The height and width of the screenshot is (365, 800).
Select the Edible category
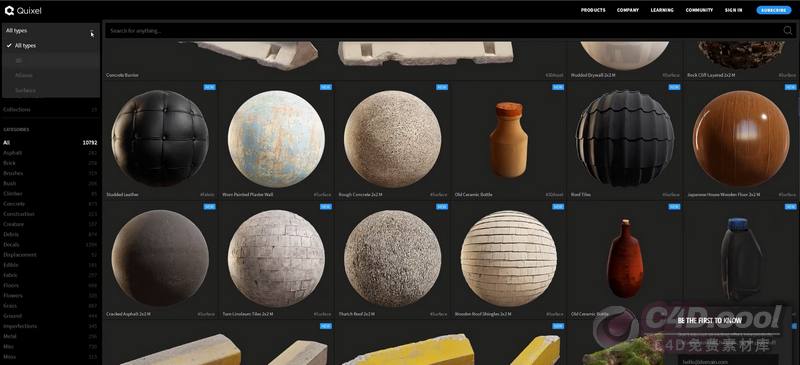[50, 265]
